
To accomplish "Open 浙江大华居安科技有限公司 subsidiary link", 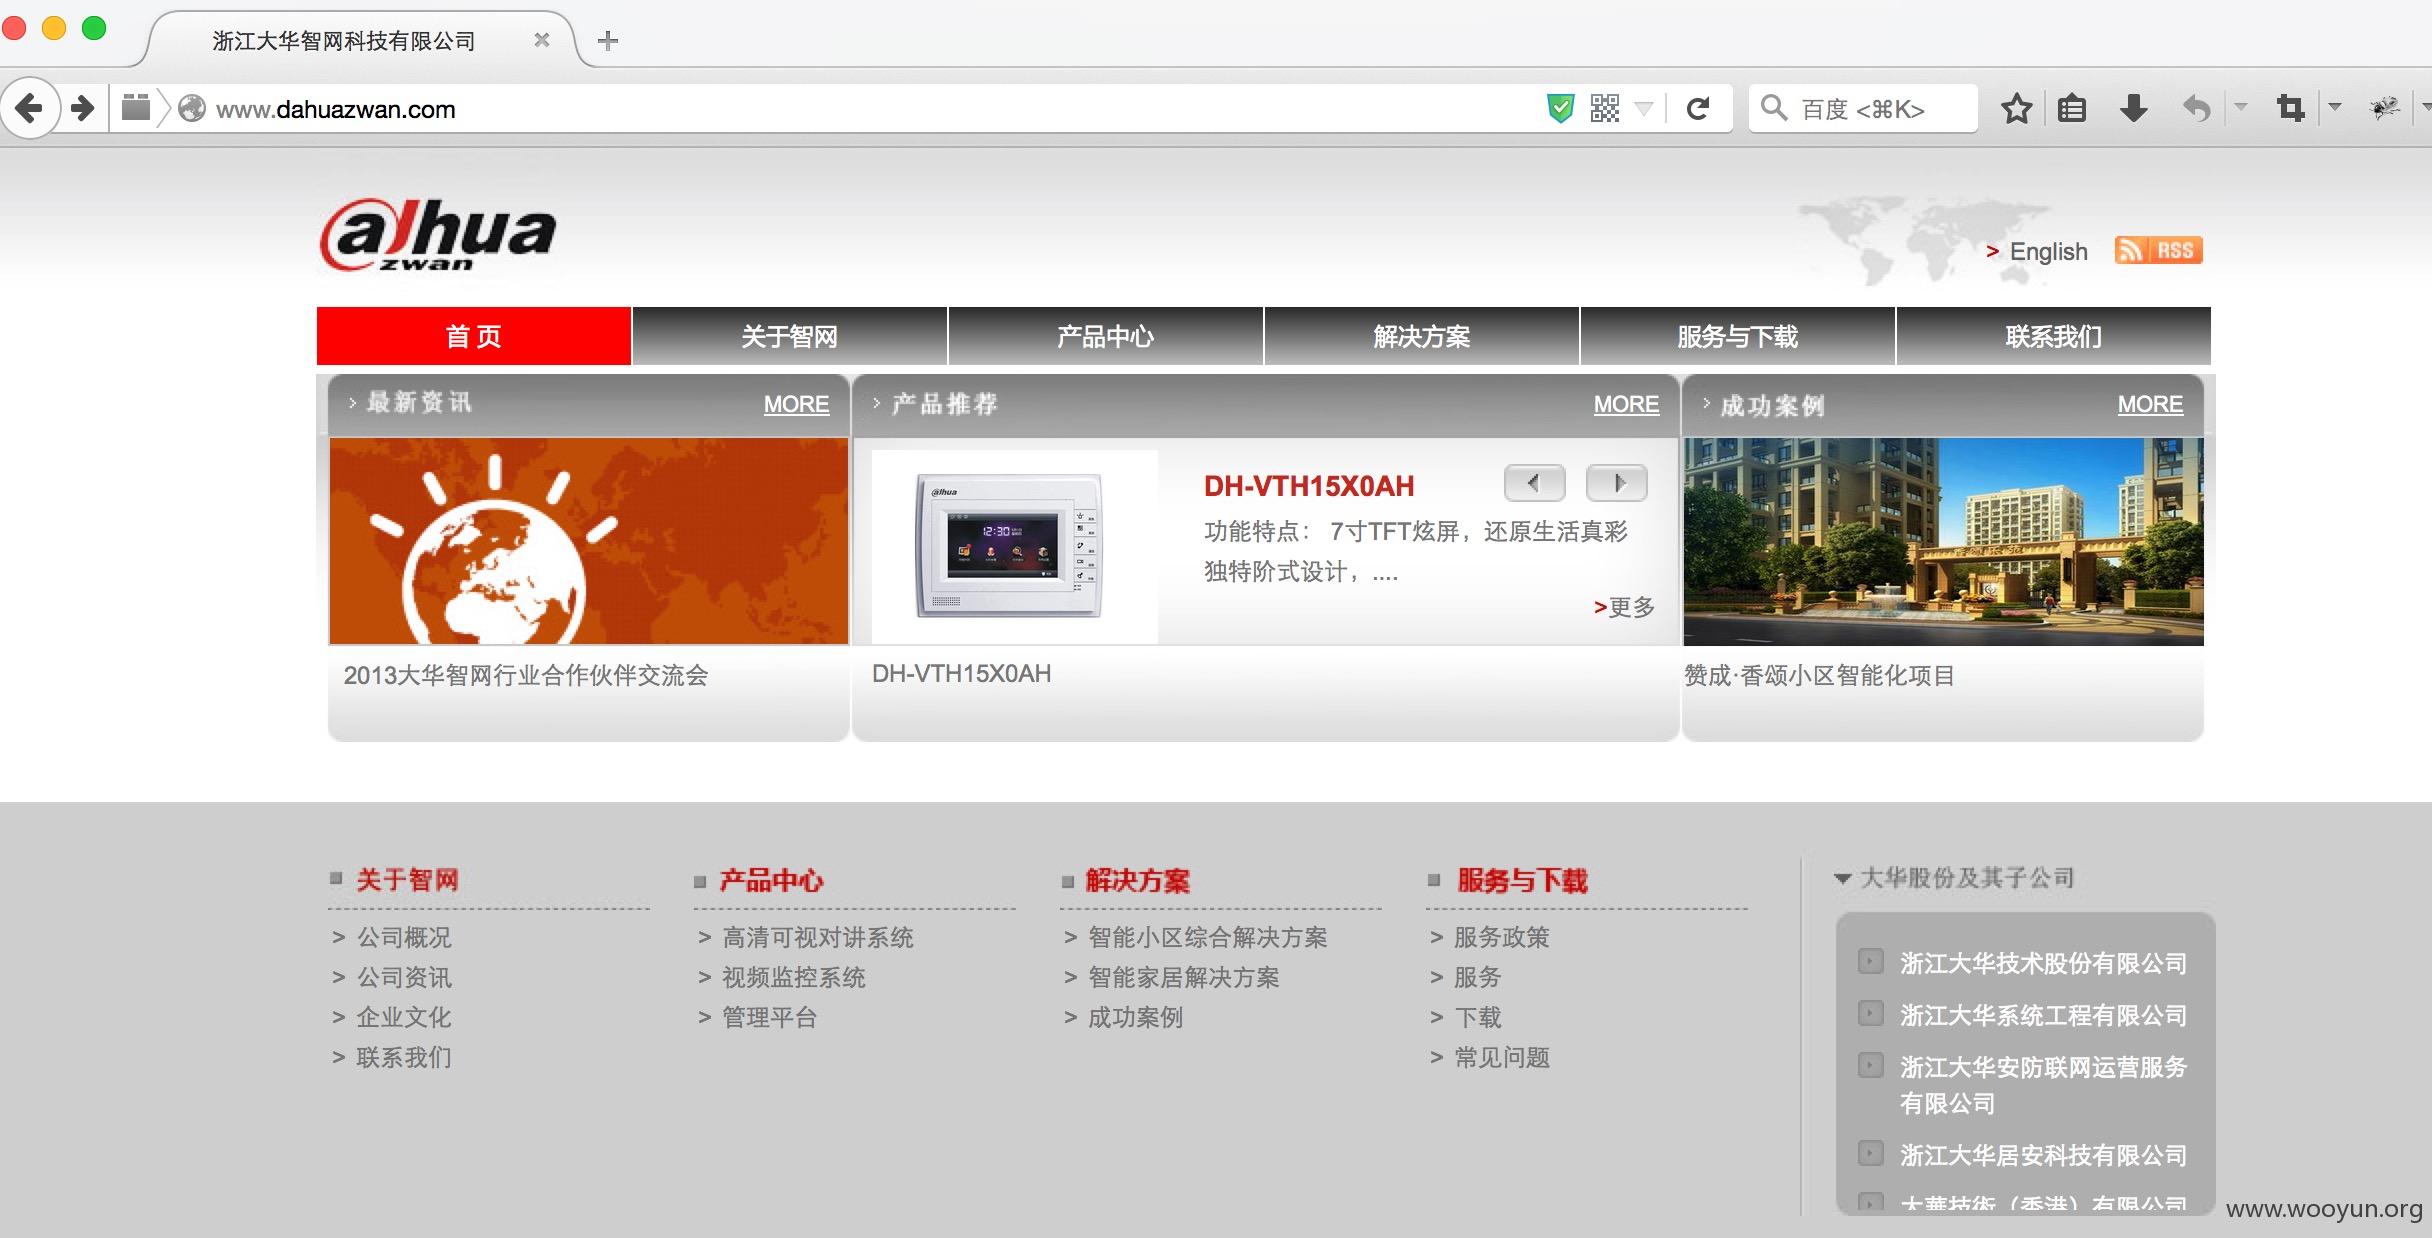I will tap(2044, 1155).
